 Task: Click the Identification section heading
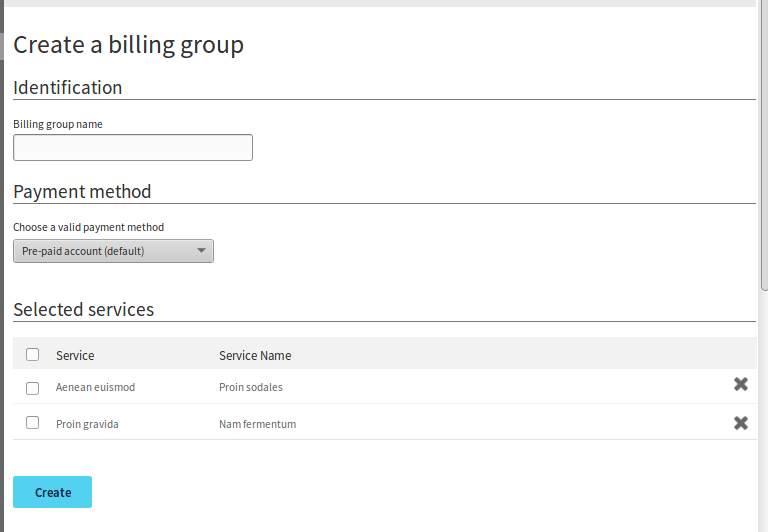click(x=68, y=87)
